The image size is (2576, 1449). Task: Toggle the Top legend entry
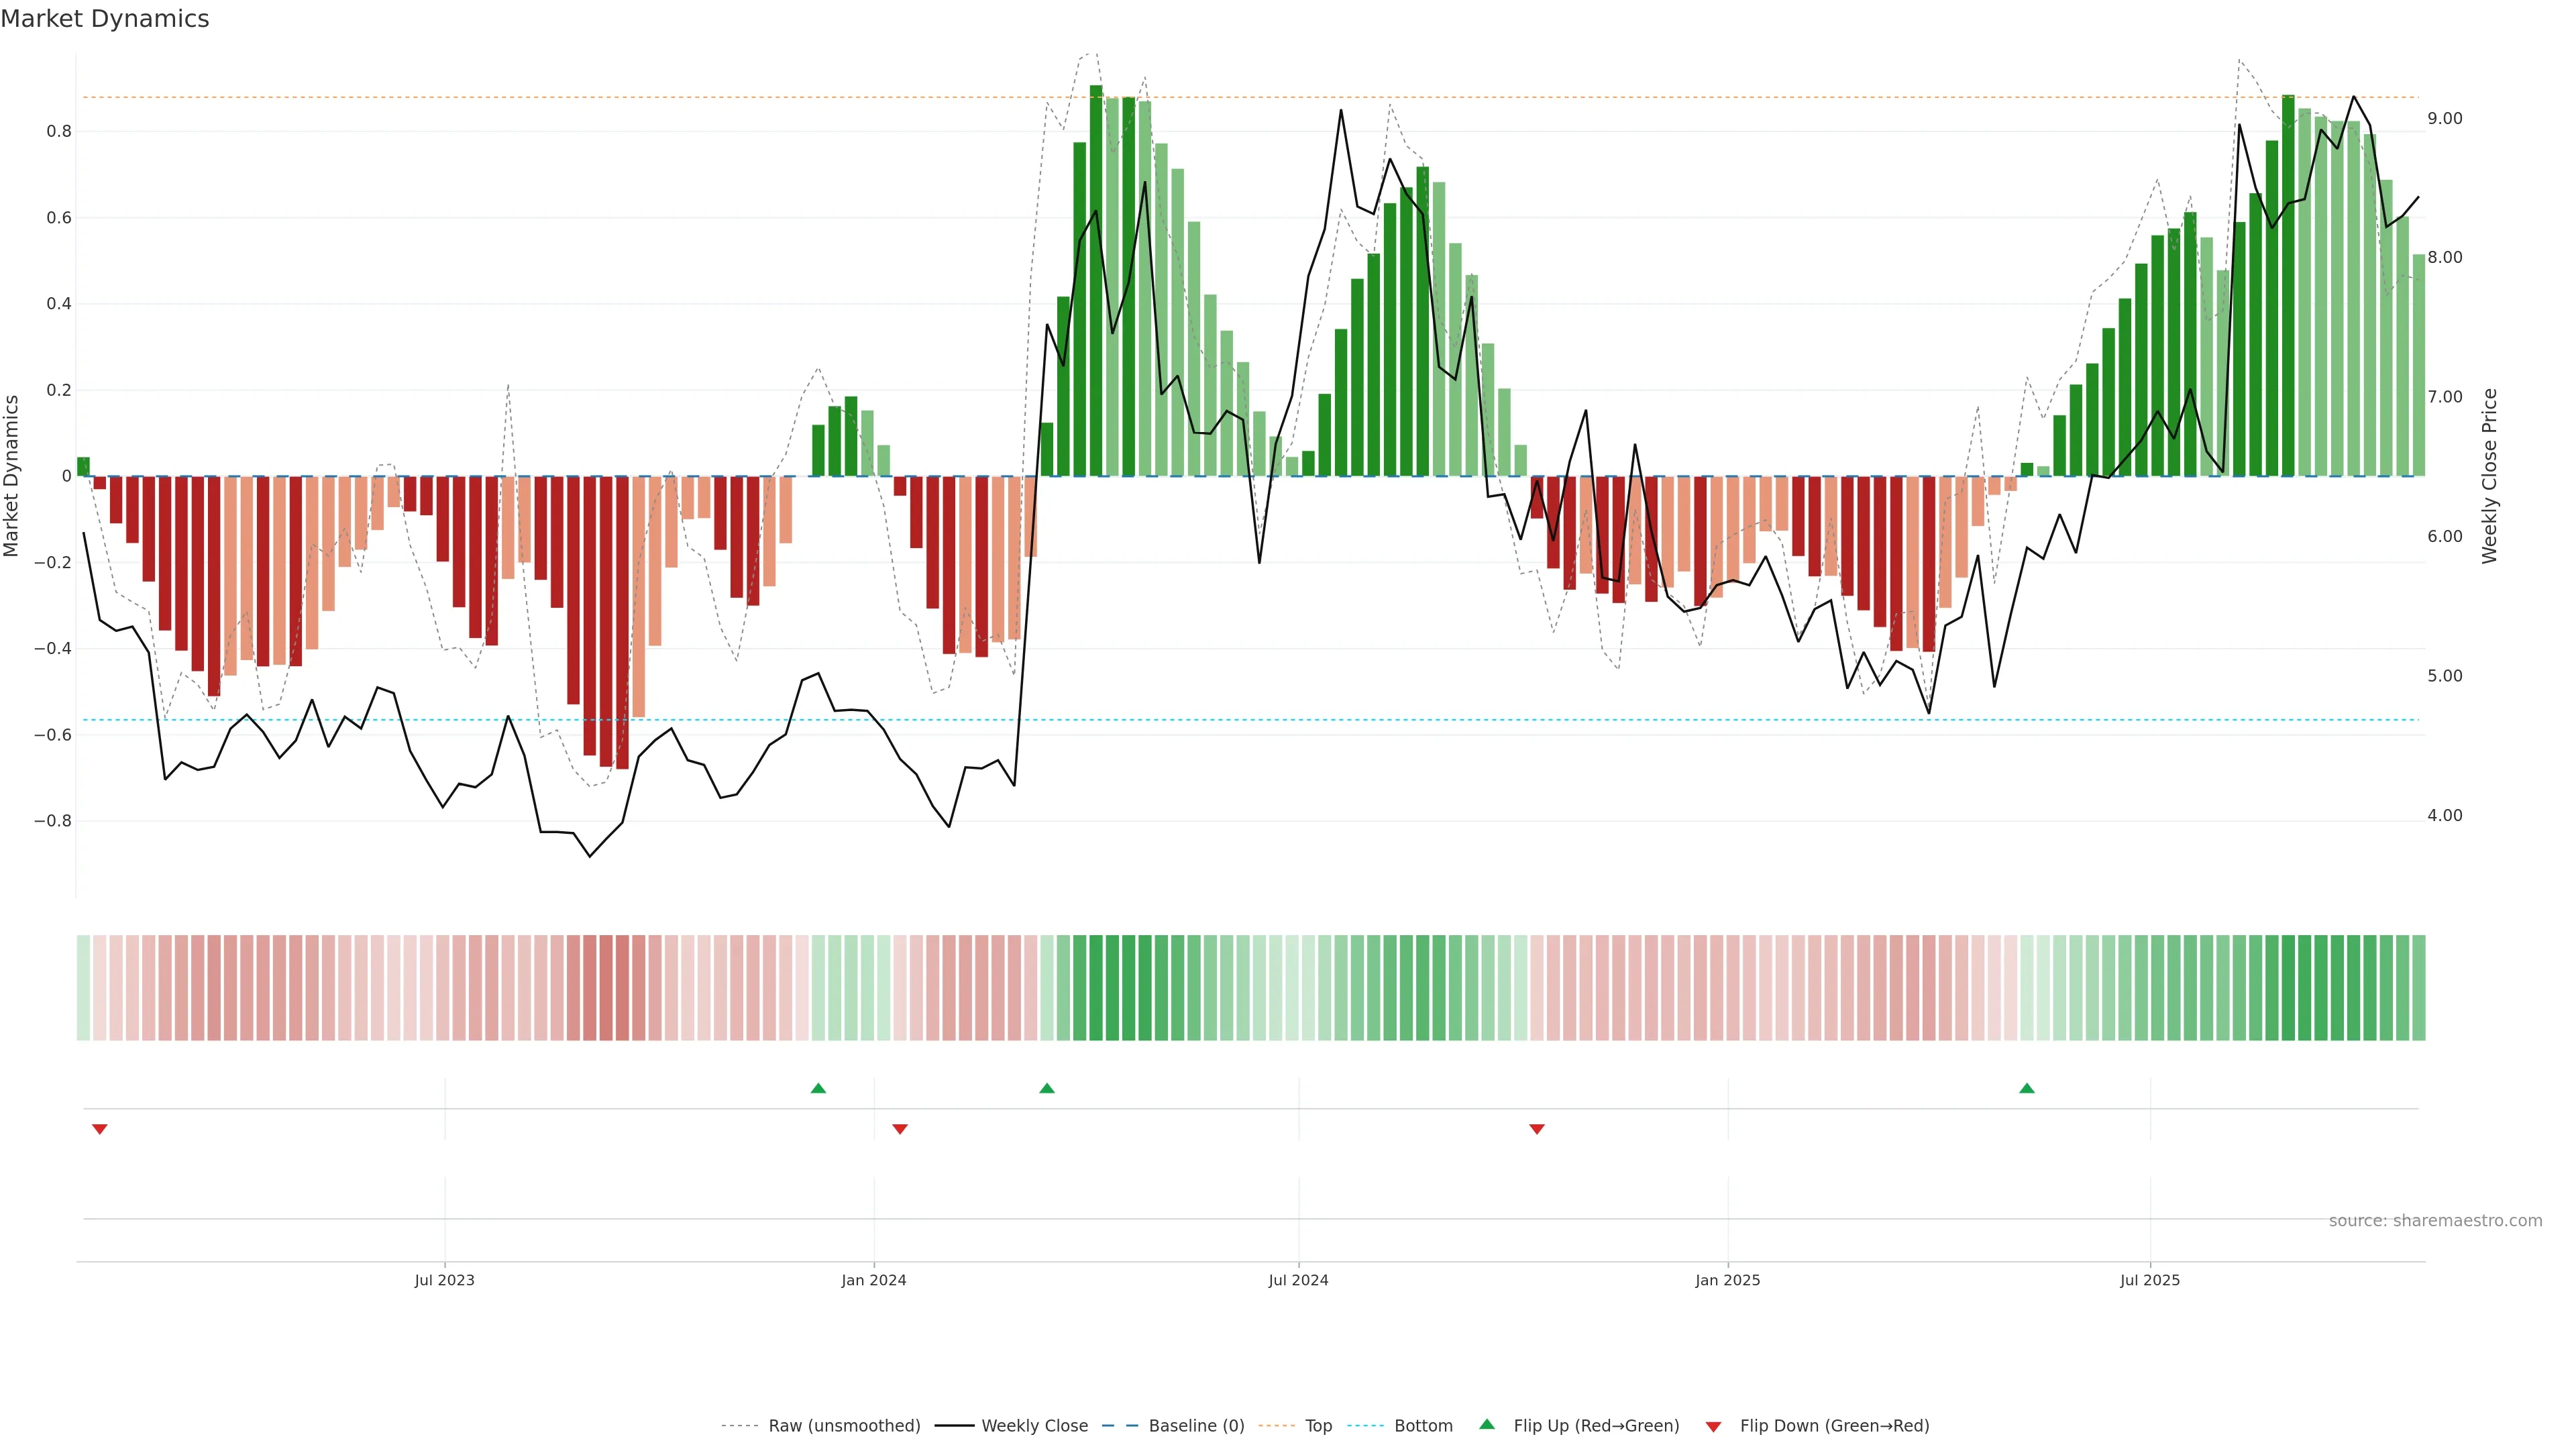coord(1318,1426)
